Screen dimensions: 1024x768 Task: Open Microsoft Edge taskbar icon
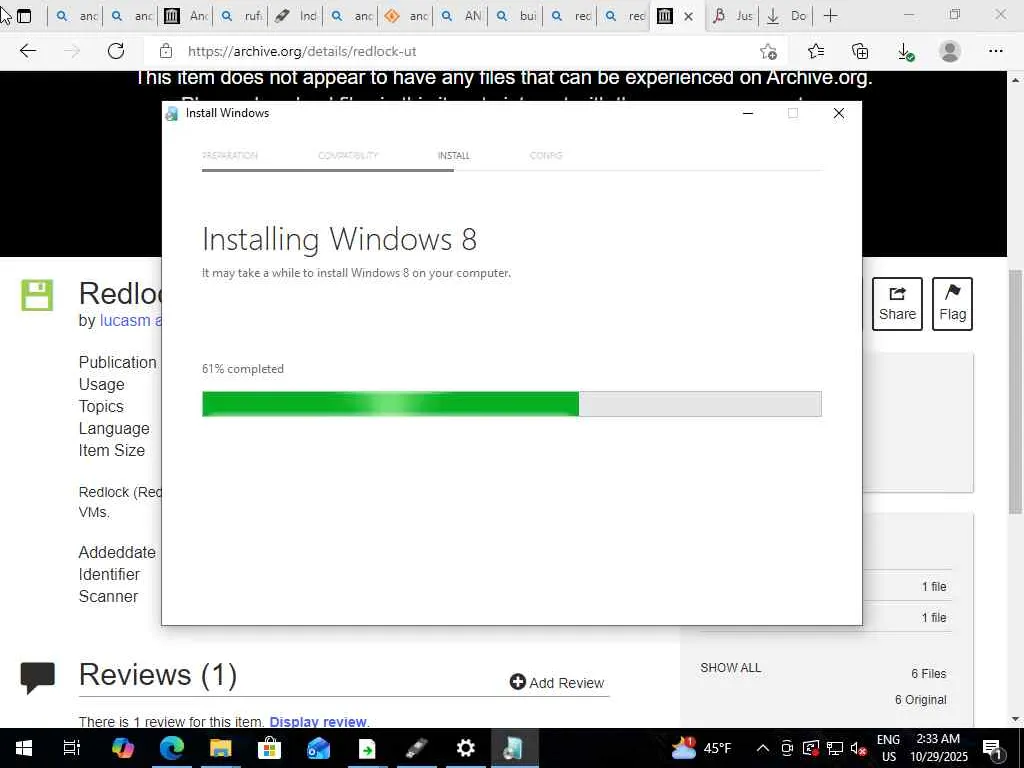click(172, 748)
